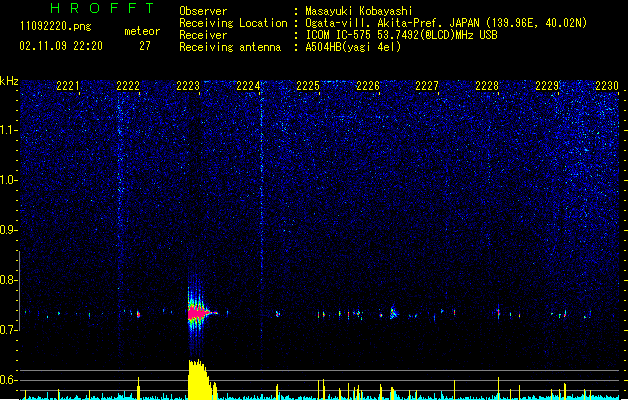Image resolution: width=629 pixels, height=400 pixels.
Task: Click the 1.1 kHz axis label
Action: [9, 130]
